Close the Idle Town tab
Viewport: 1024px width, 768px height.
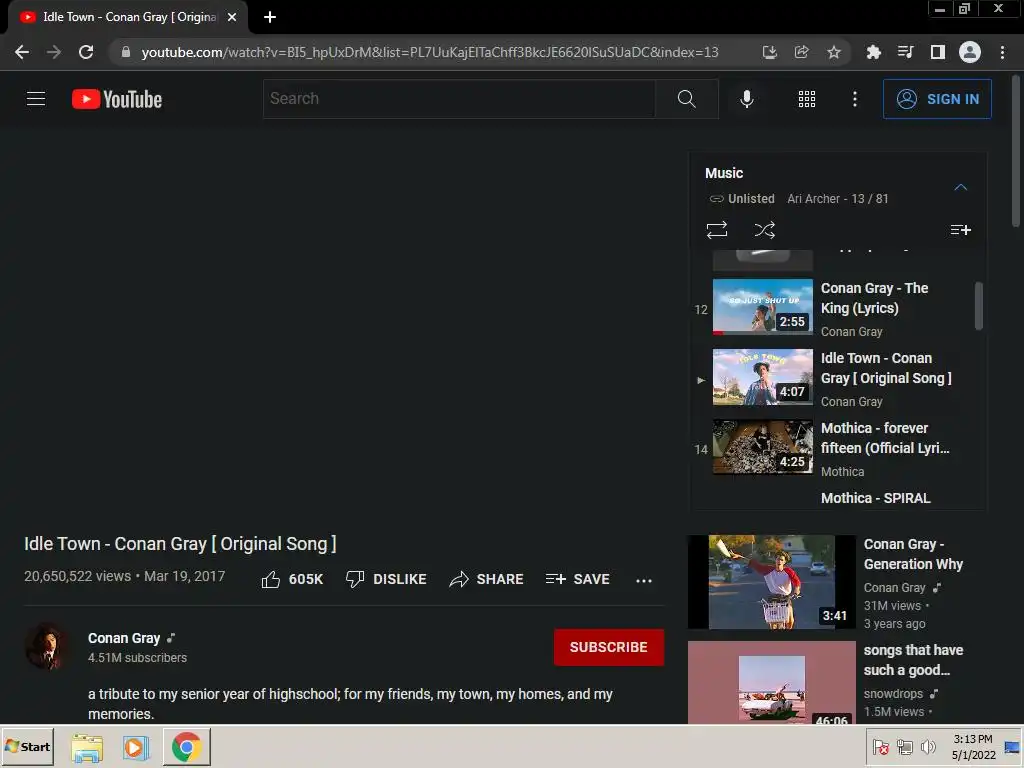pos(232,17)
